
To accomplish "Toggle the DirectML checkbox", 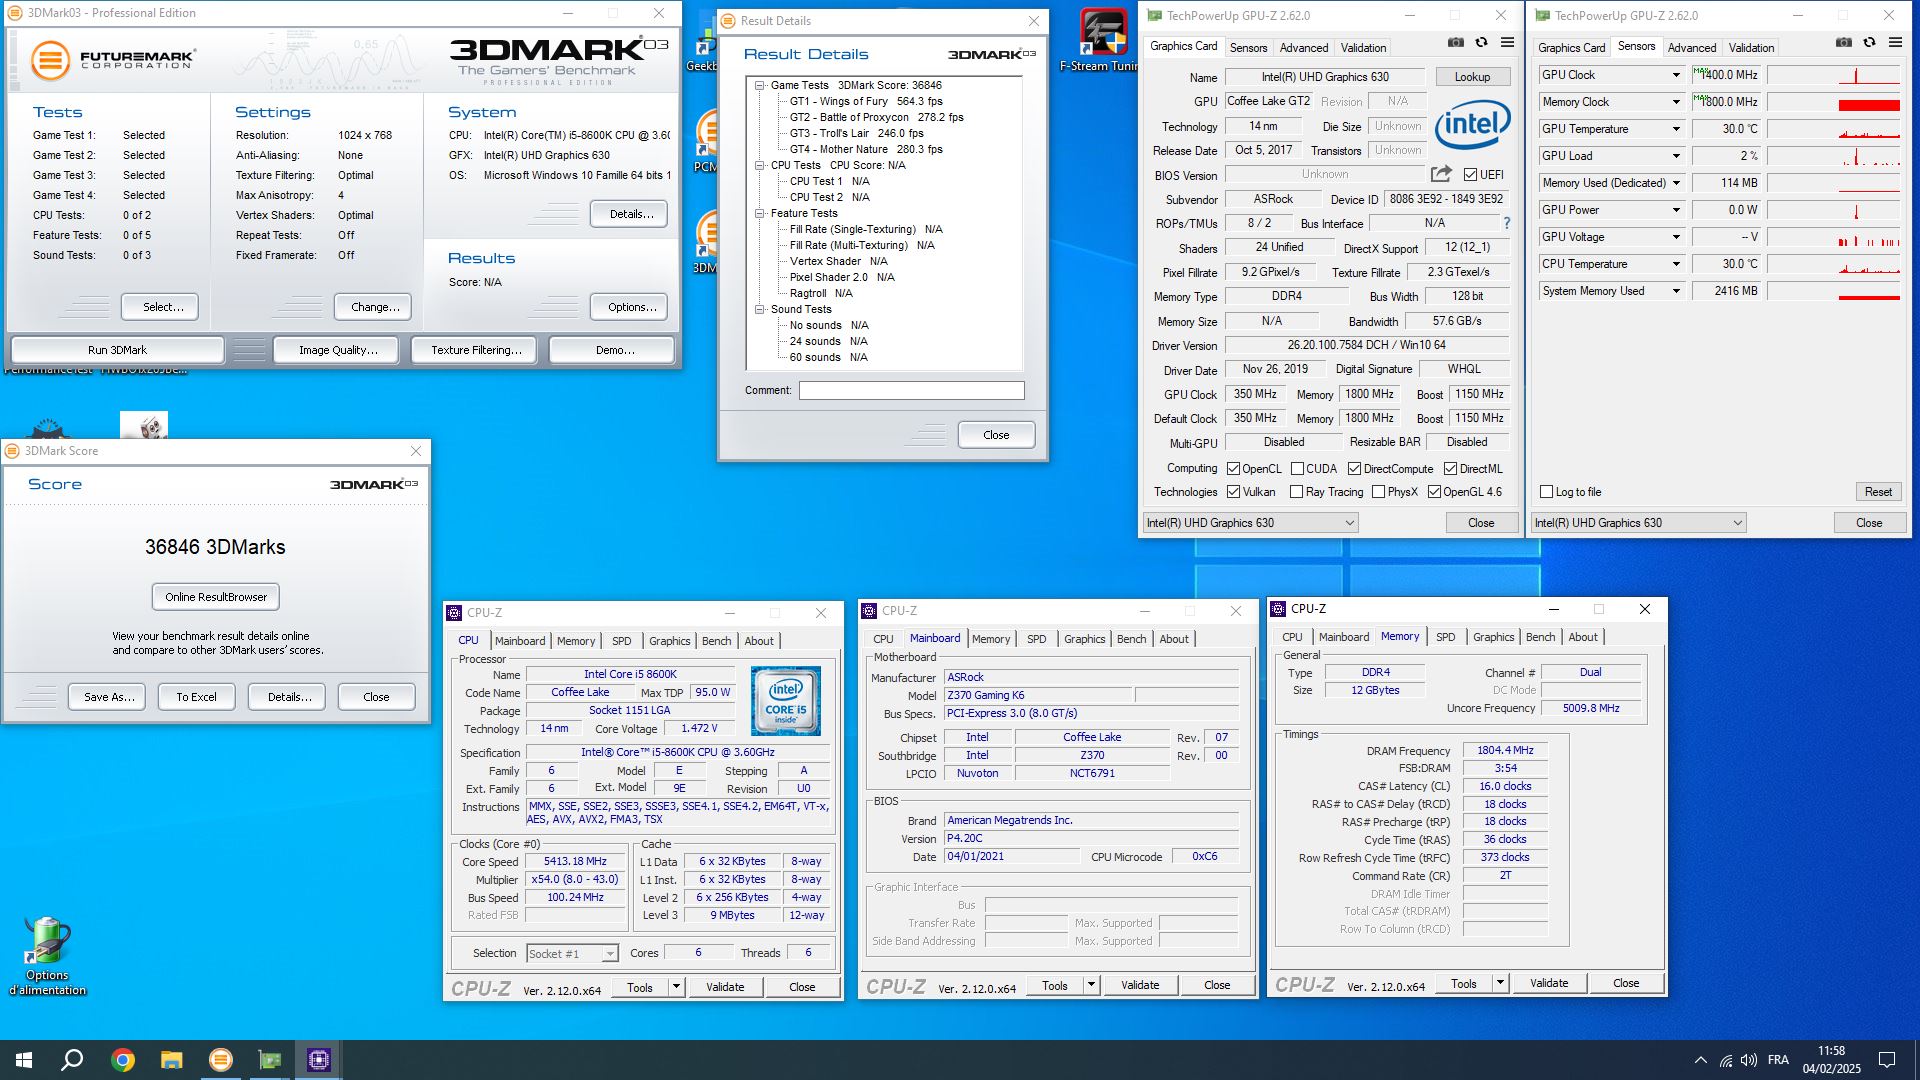I will (x=1450, y=468).
